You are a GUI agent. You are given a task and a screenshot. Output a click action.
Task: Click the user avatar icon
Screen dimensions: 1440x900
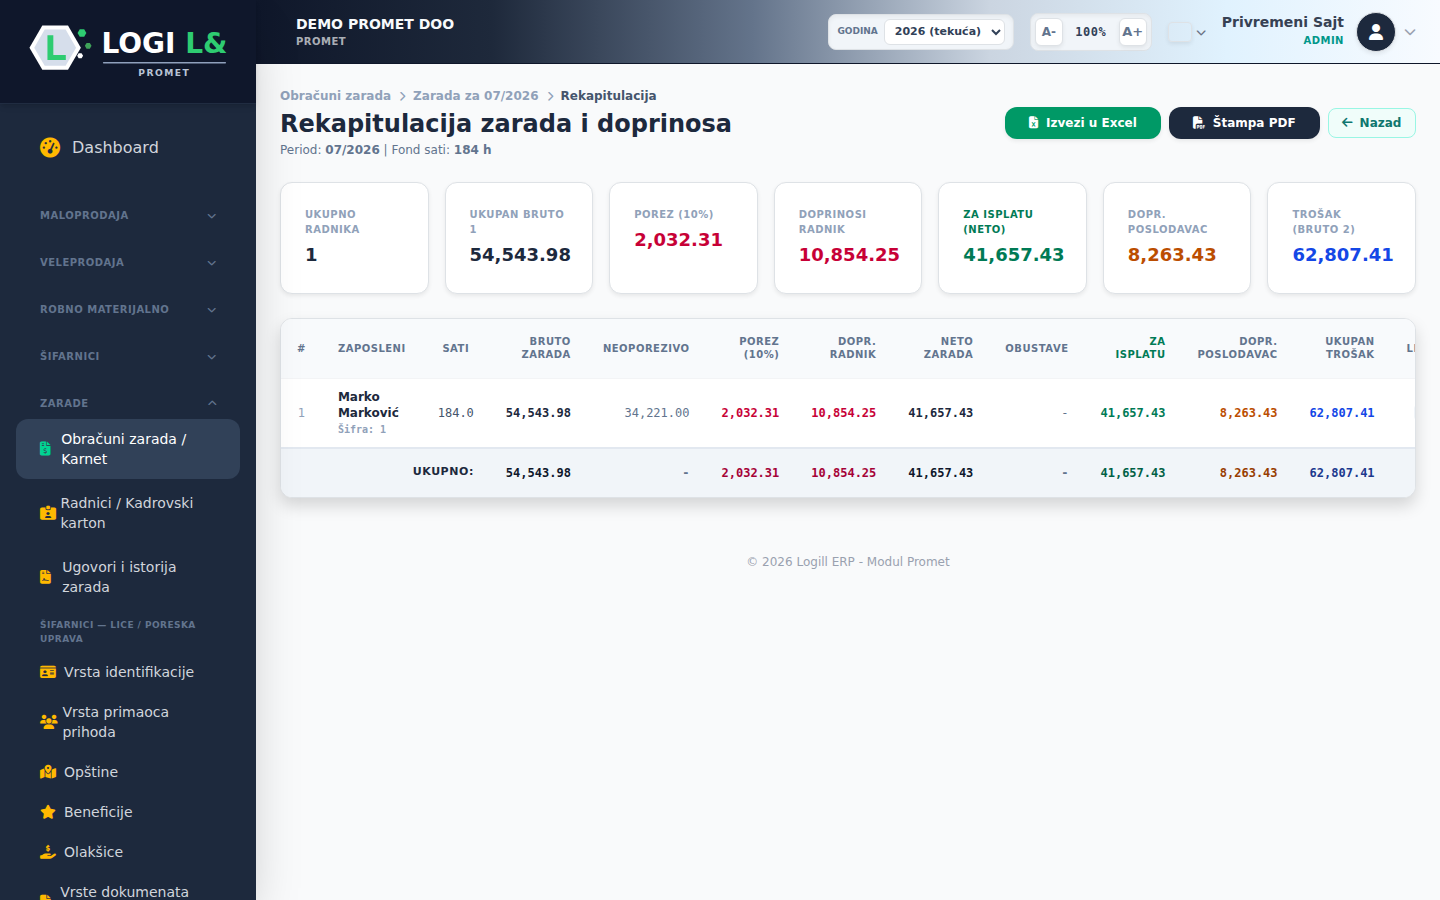tap(1376, 32)
